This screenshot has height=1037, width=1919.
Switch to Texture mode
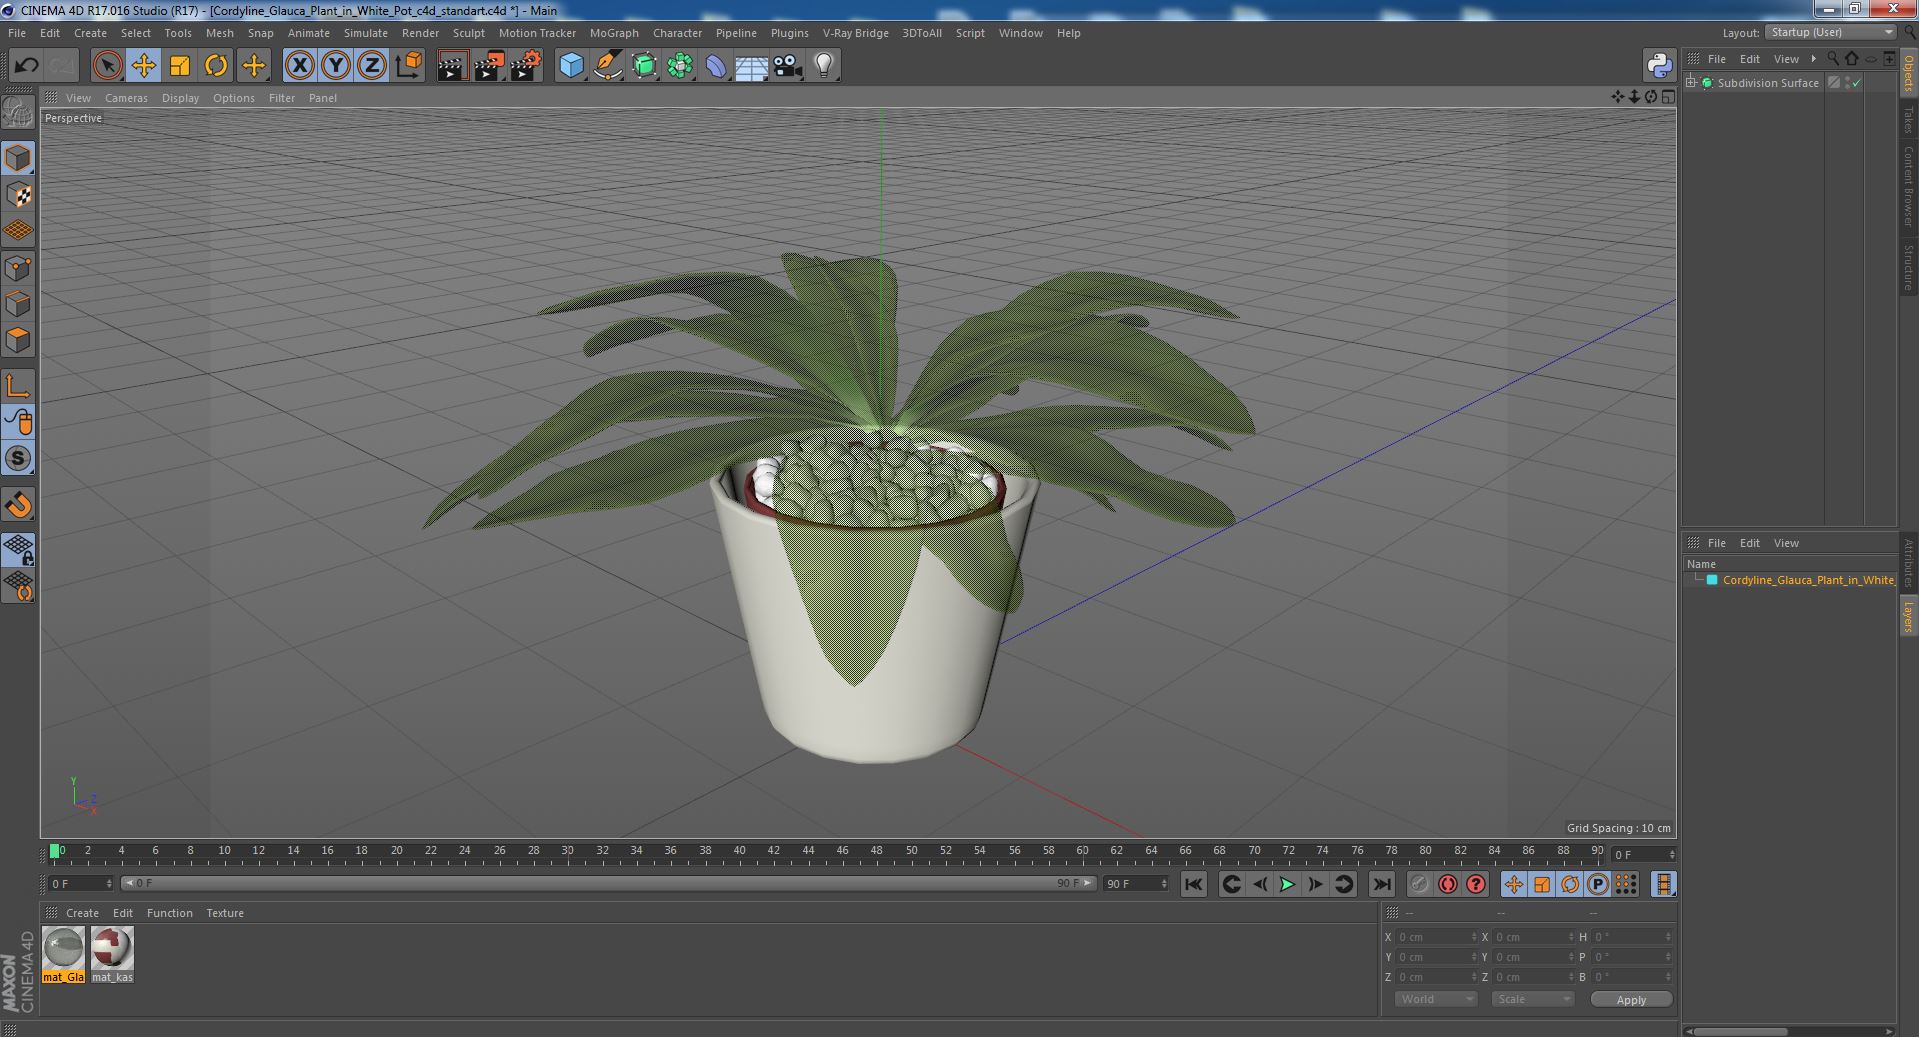(x=18, y=195)
